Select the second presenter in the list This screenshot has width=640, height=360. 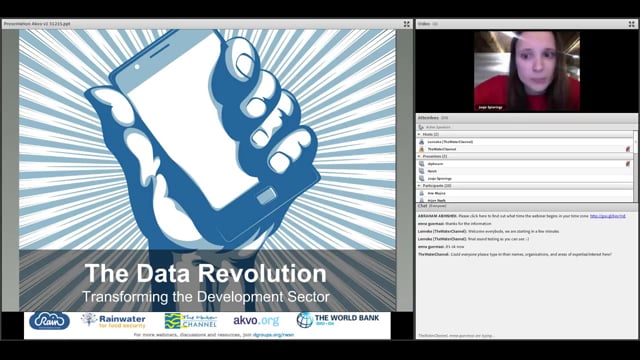(x=525, y=171)
